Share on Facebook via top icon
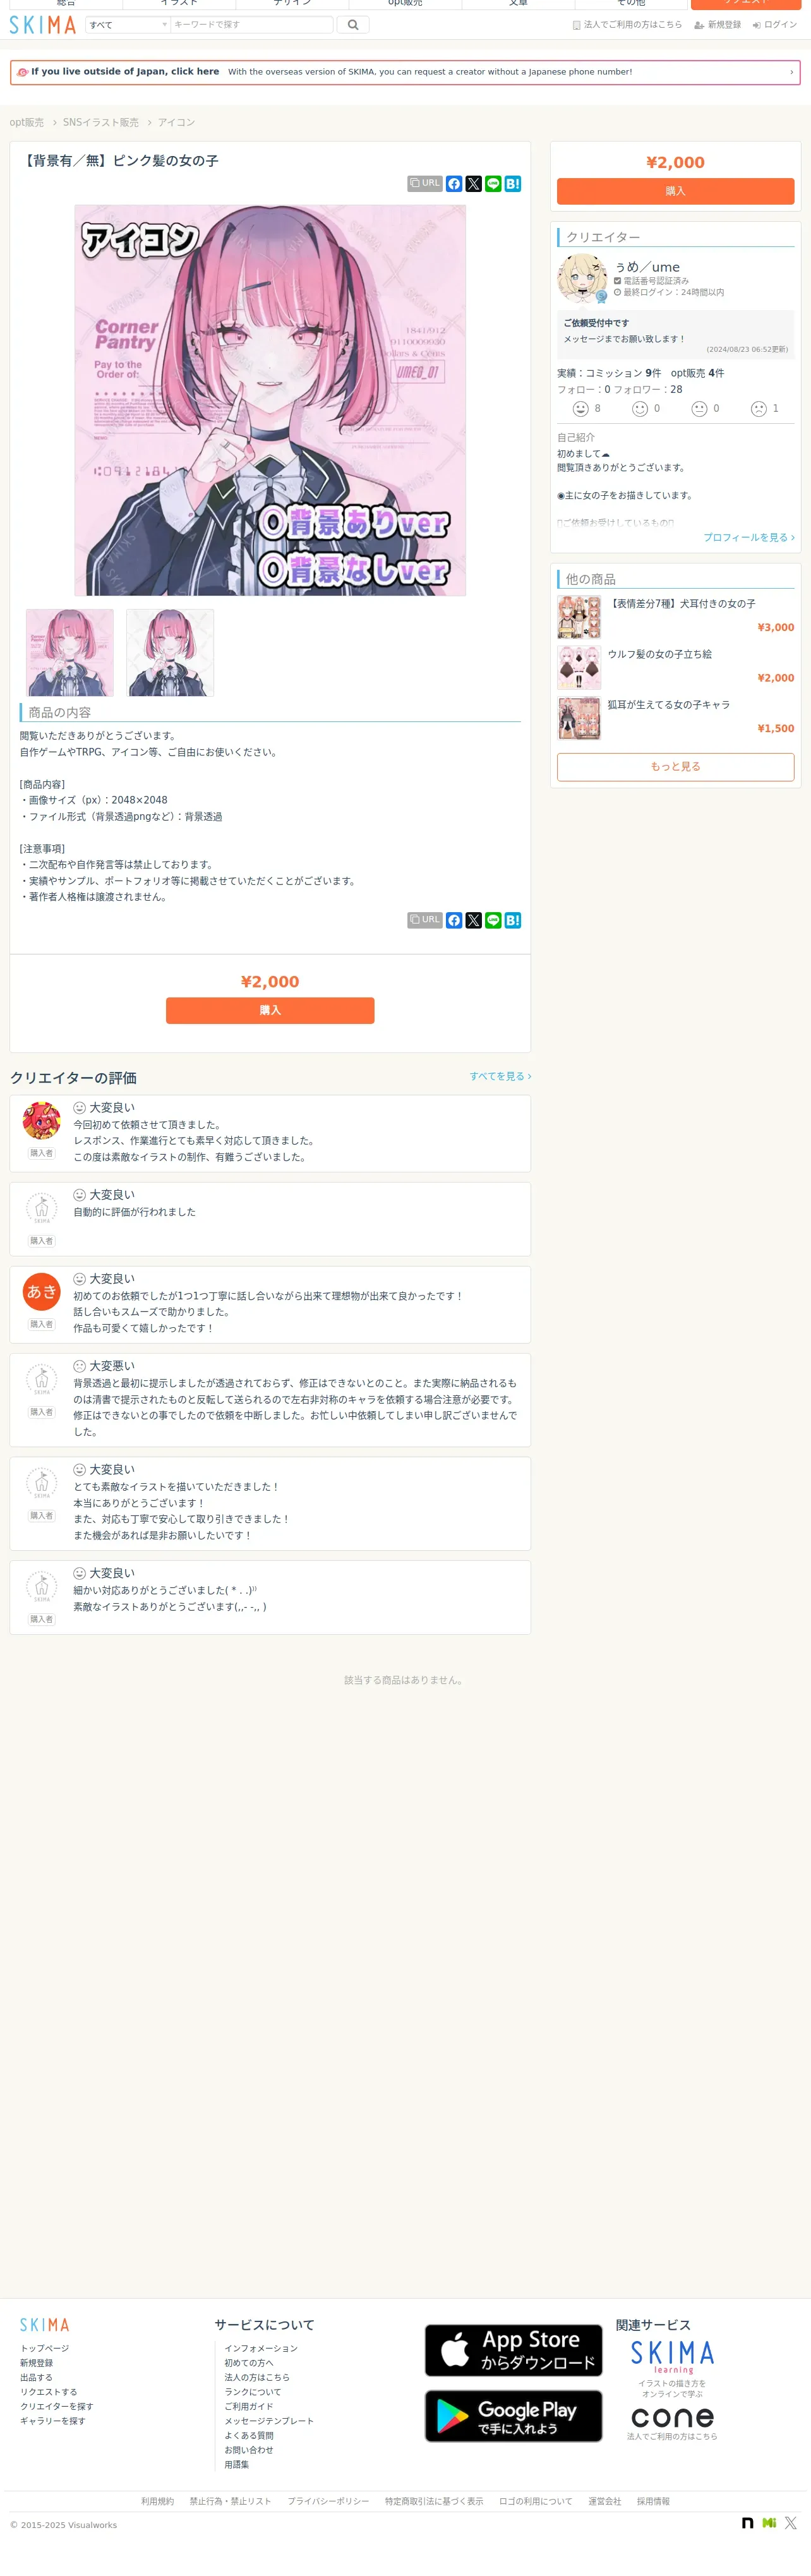811x2576 pixels. pos(454,184)
